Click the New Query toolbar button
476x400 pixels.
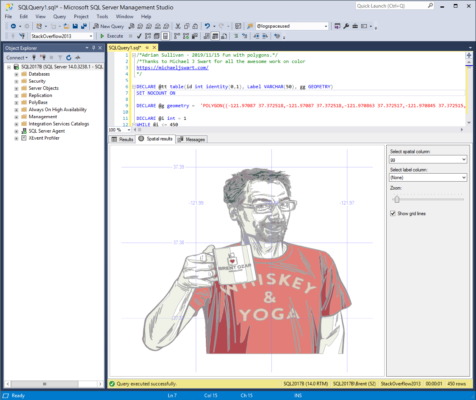[x=108, y=26]
